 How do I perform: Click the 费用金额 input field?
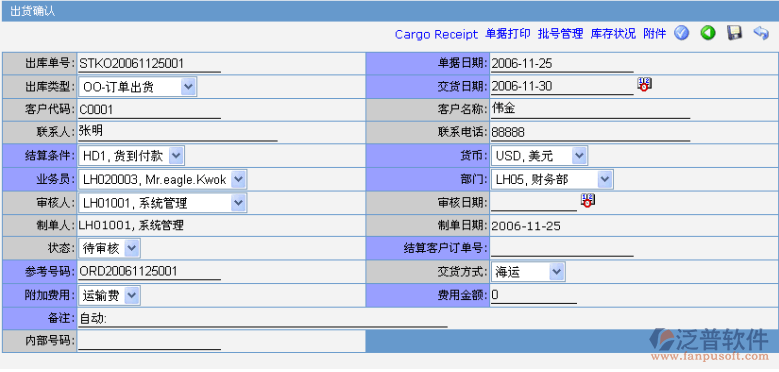click(x=534, y=295)
